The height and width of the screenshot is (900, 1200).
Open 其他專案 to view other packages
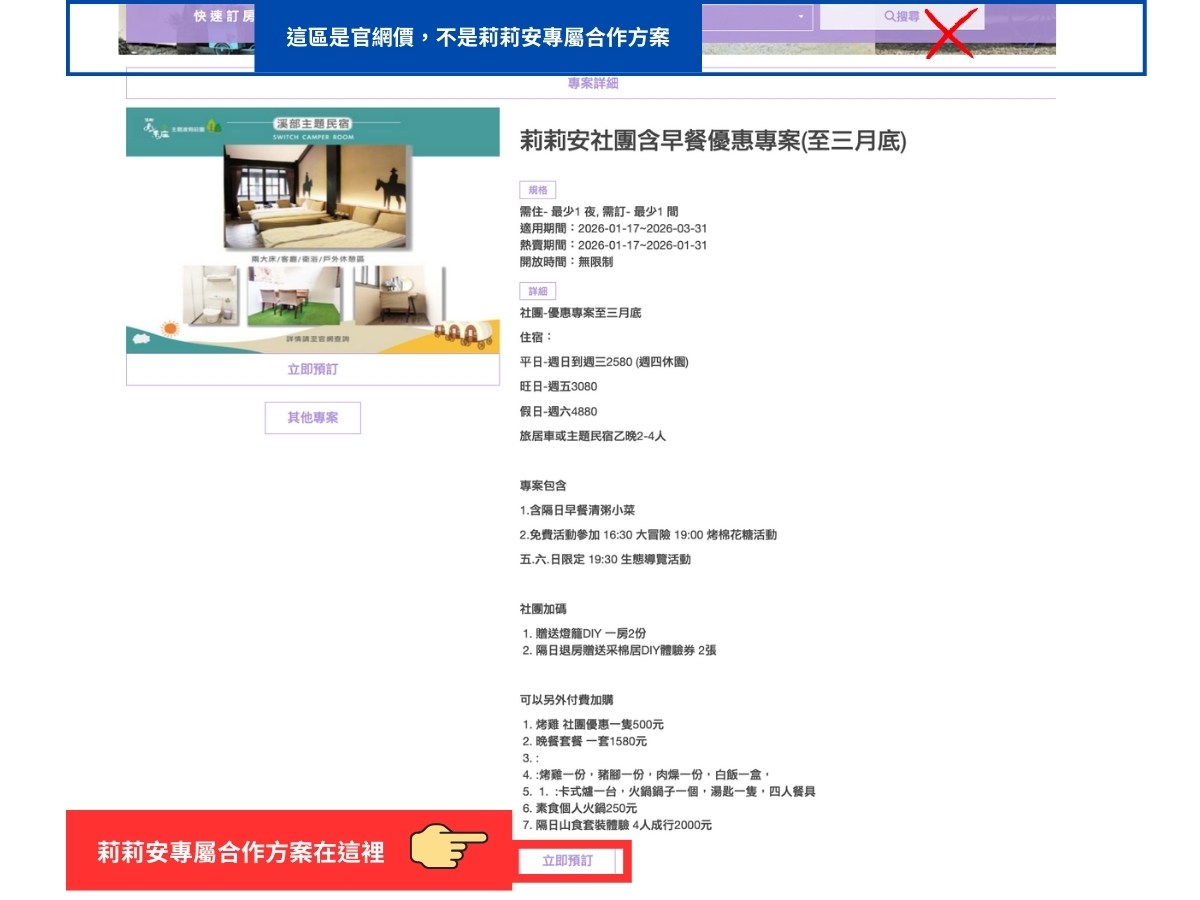[x=312, y=418]
